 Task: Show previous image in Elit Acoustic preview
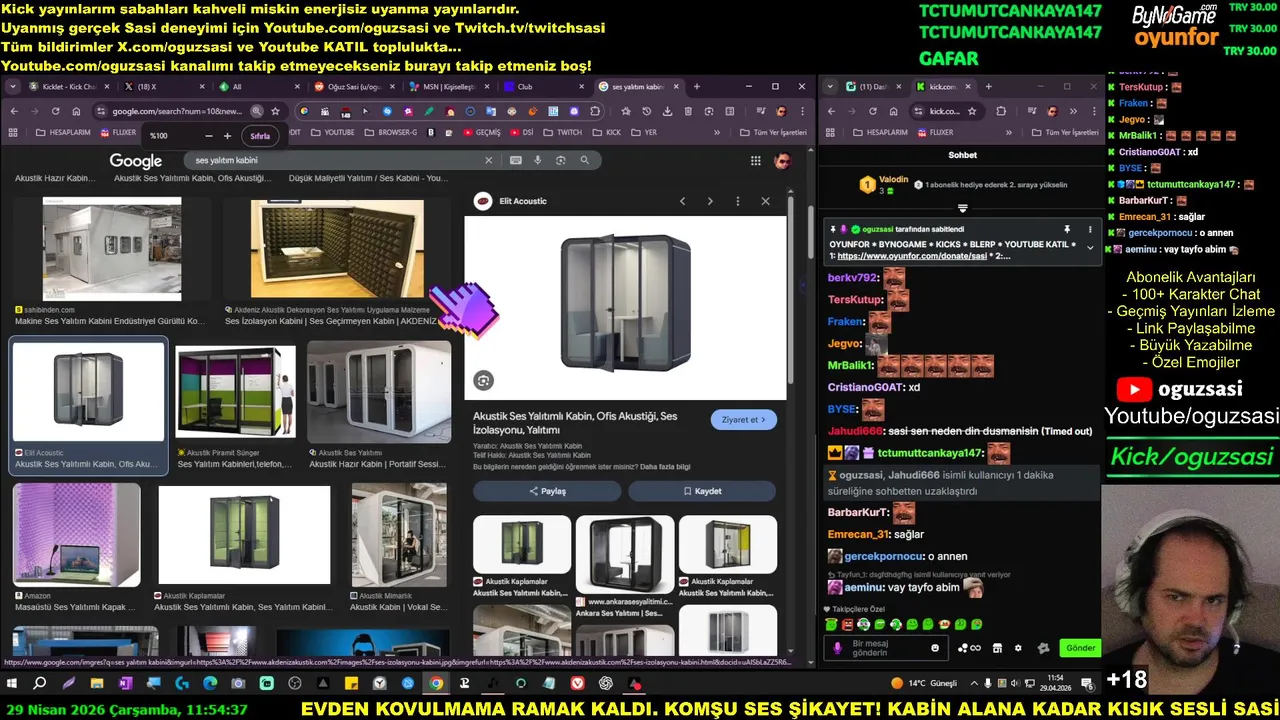pos(683,201)
